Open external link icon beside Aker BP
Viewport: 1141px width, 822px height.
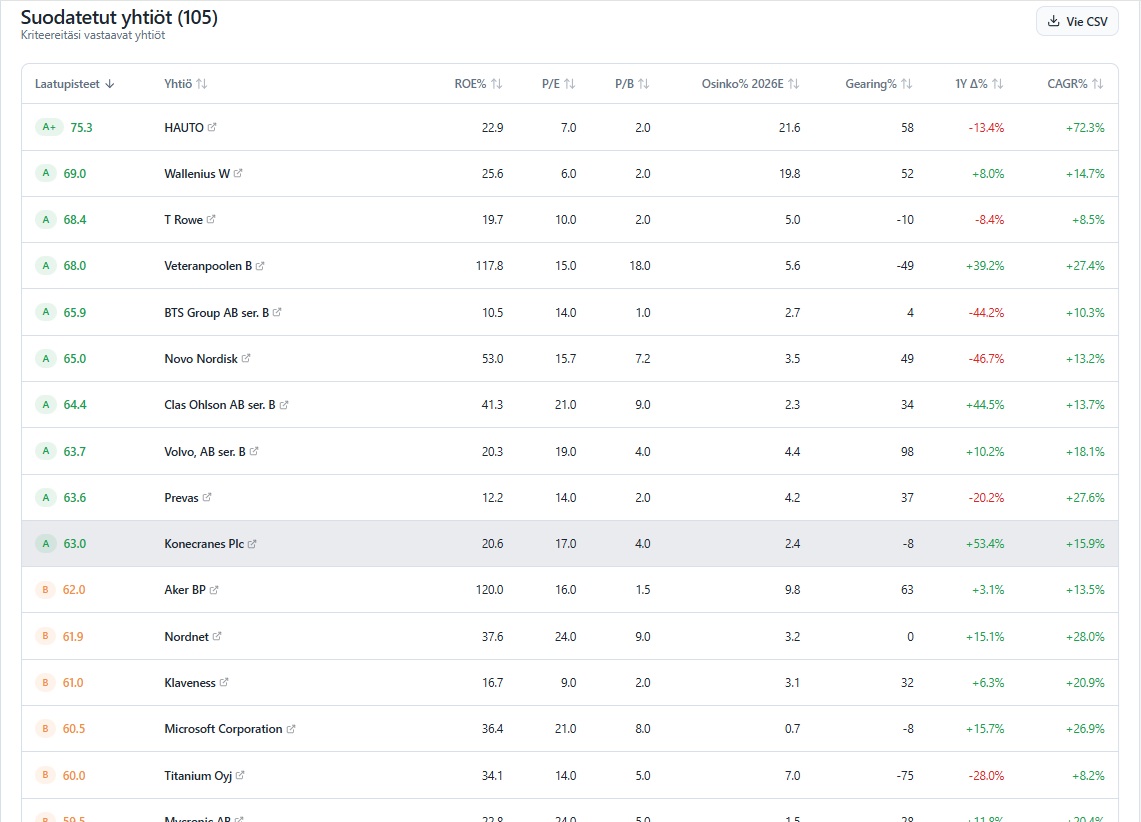tap(214, 590)
